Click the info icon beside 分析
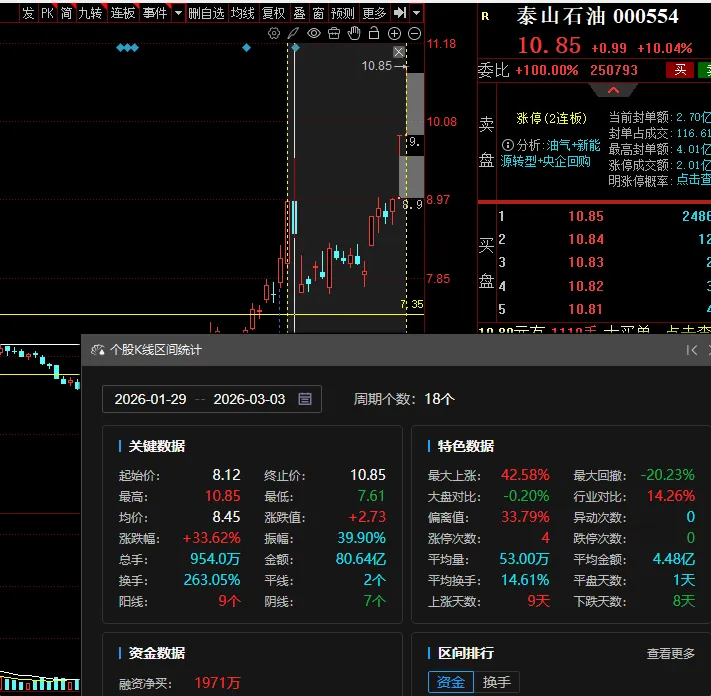Image resolution: width=711 pixels, height=696 pixels. click(x=508, y=145)
